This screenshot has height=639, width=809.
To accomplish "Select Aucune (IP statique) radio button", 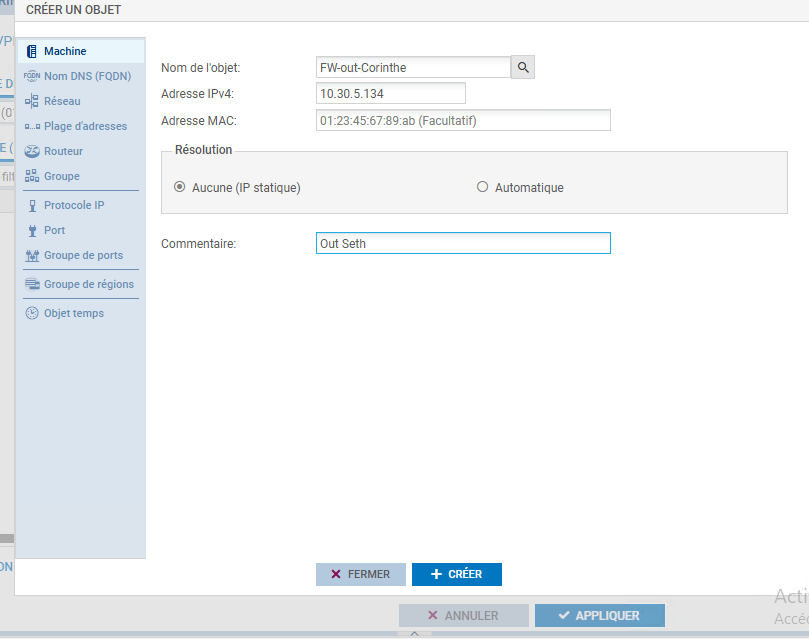I will [180, 187].
